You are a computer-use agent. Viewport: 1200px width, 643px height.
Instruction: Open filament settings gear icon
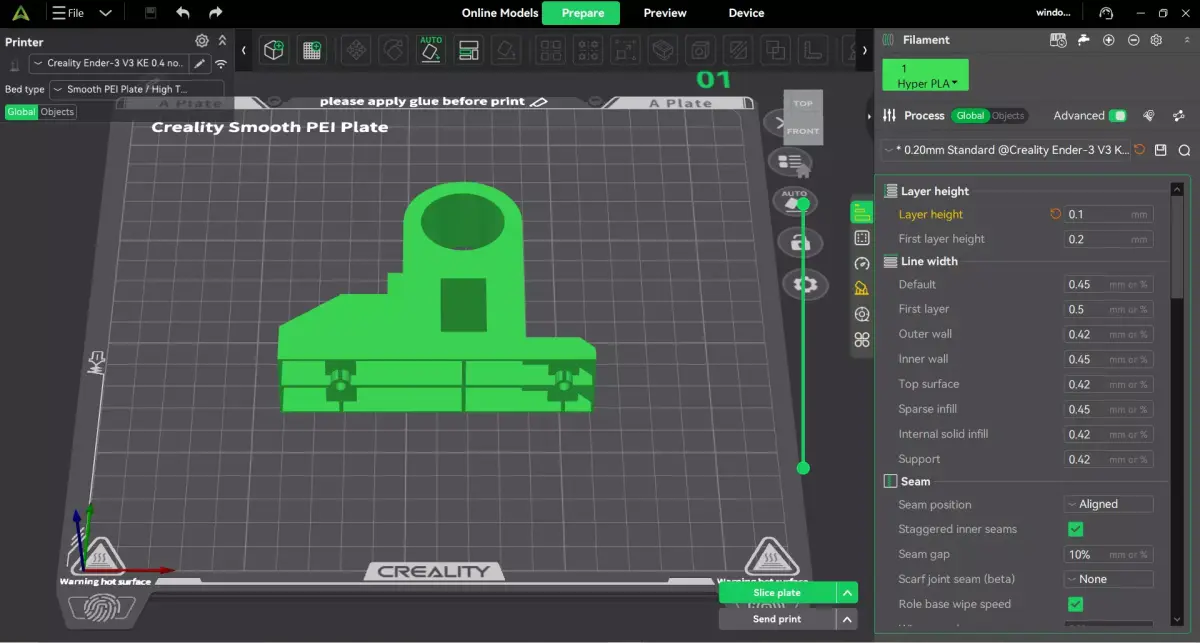[x=1157, y=40]
